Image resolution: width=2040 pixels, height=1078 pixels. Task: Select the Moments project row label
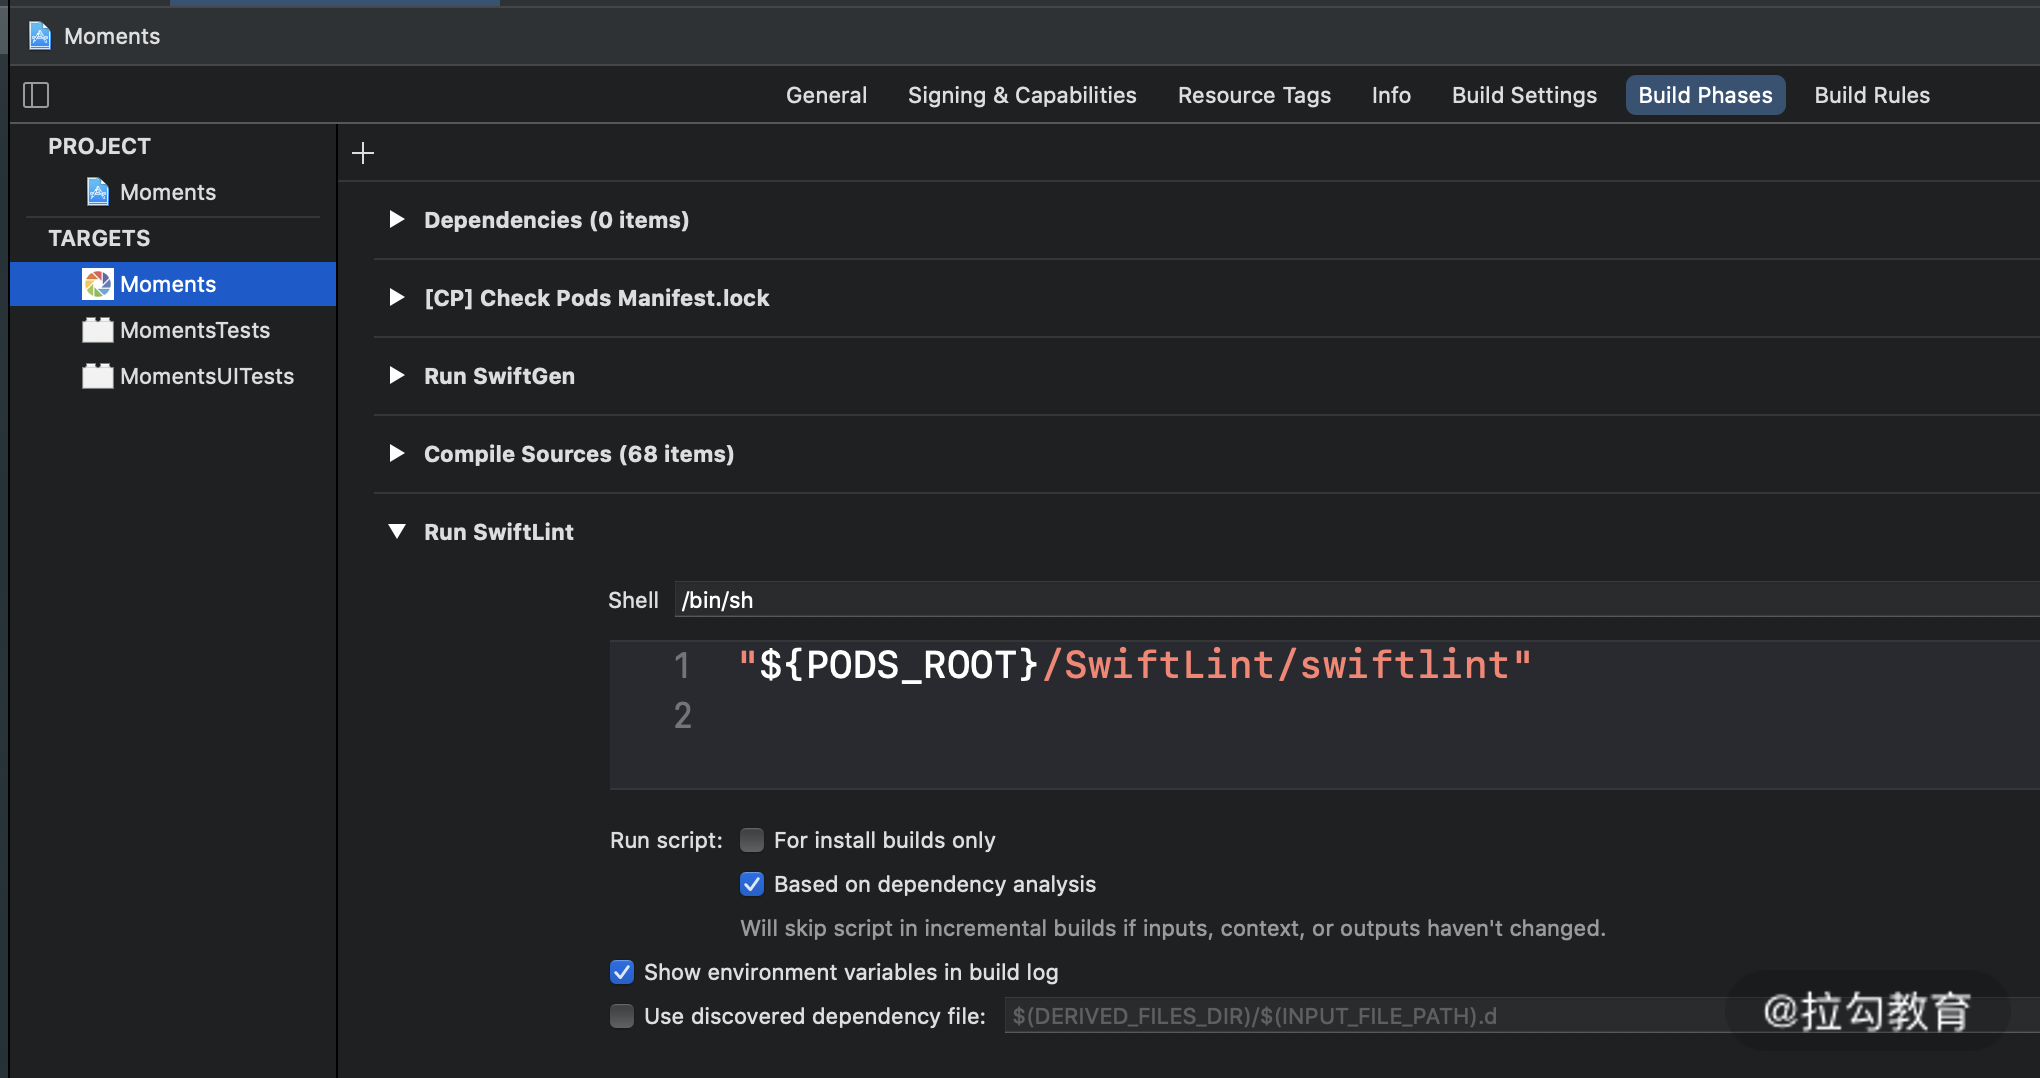(168, 192)
